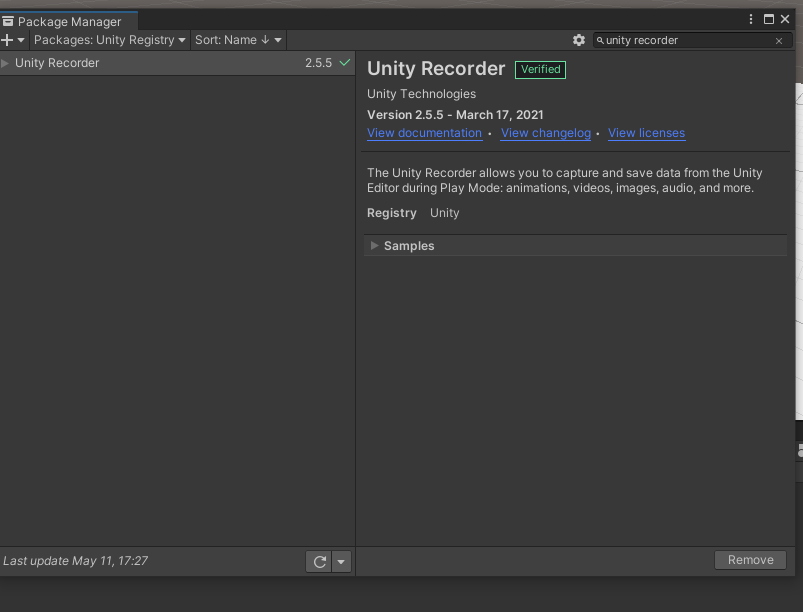Open the View licenses link
The image size is (803, 612).
click(x=646, y=133)
